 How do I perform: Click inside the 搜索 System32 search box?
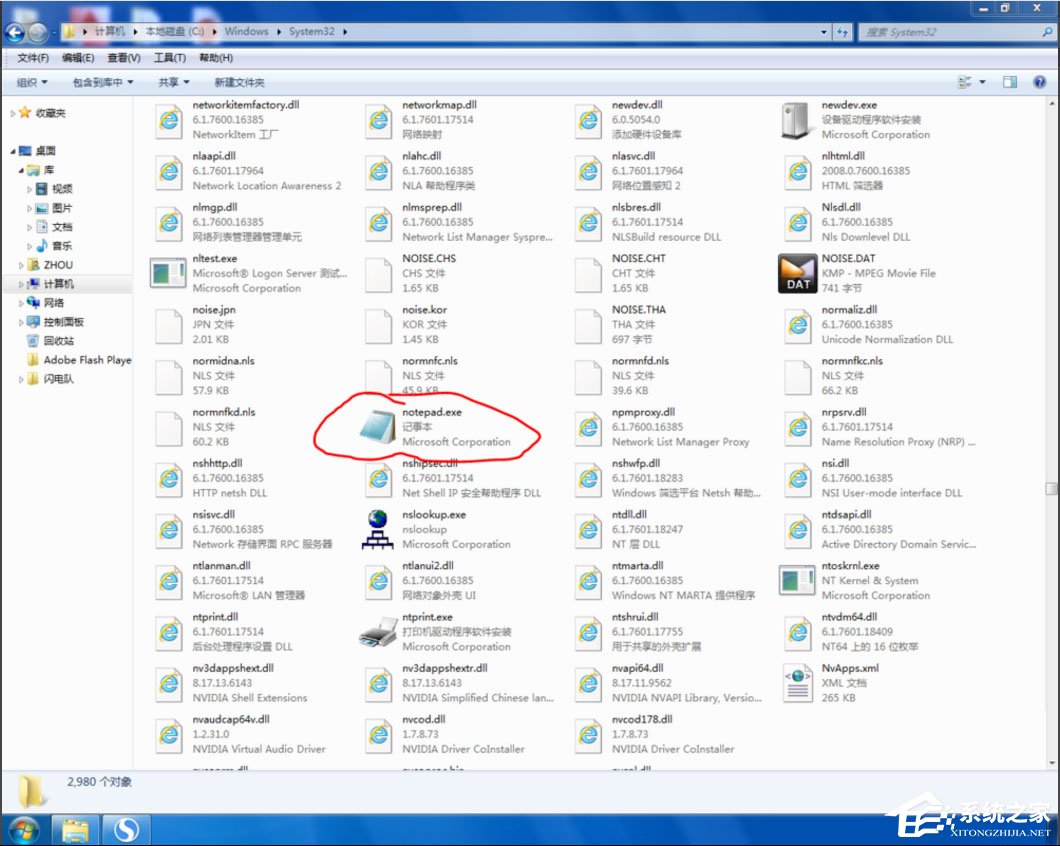(950, 31)
